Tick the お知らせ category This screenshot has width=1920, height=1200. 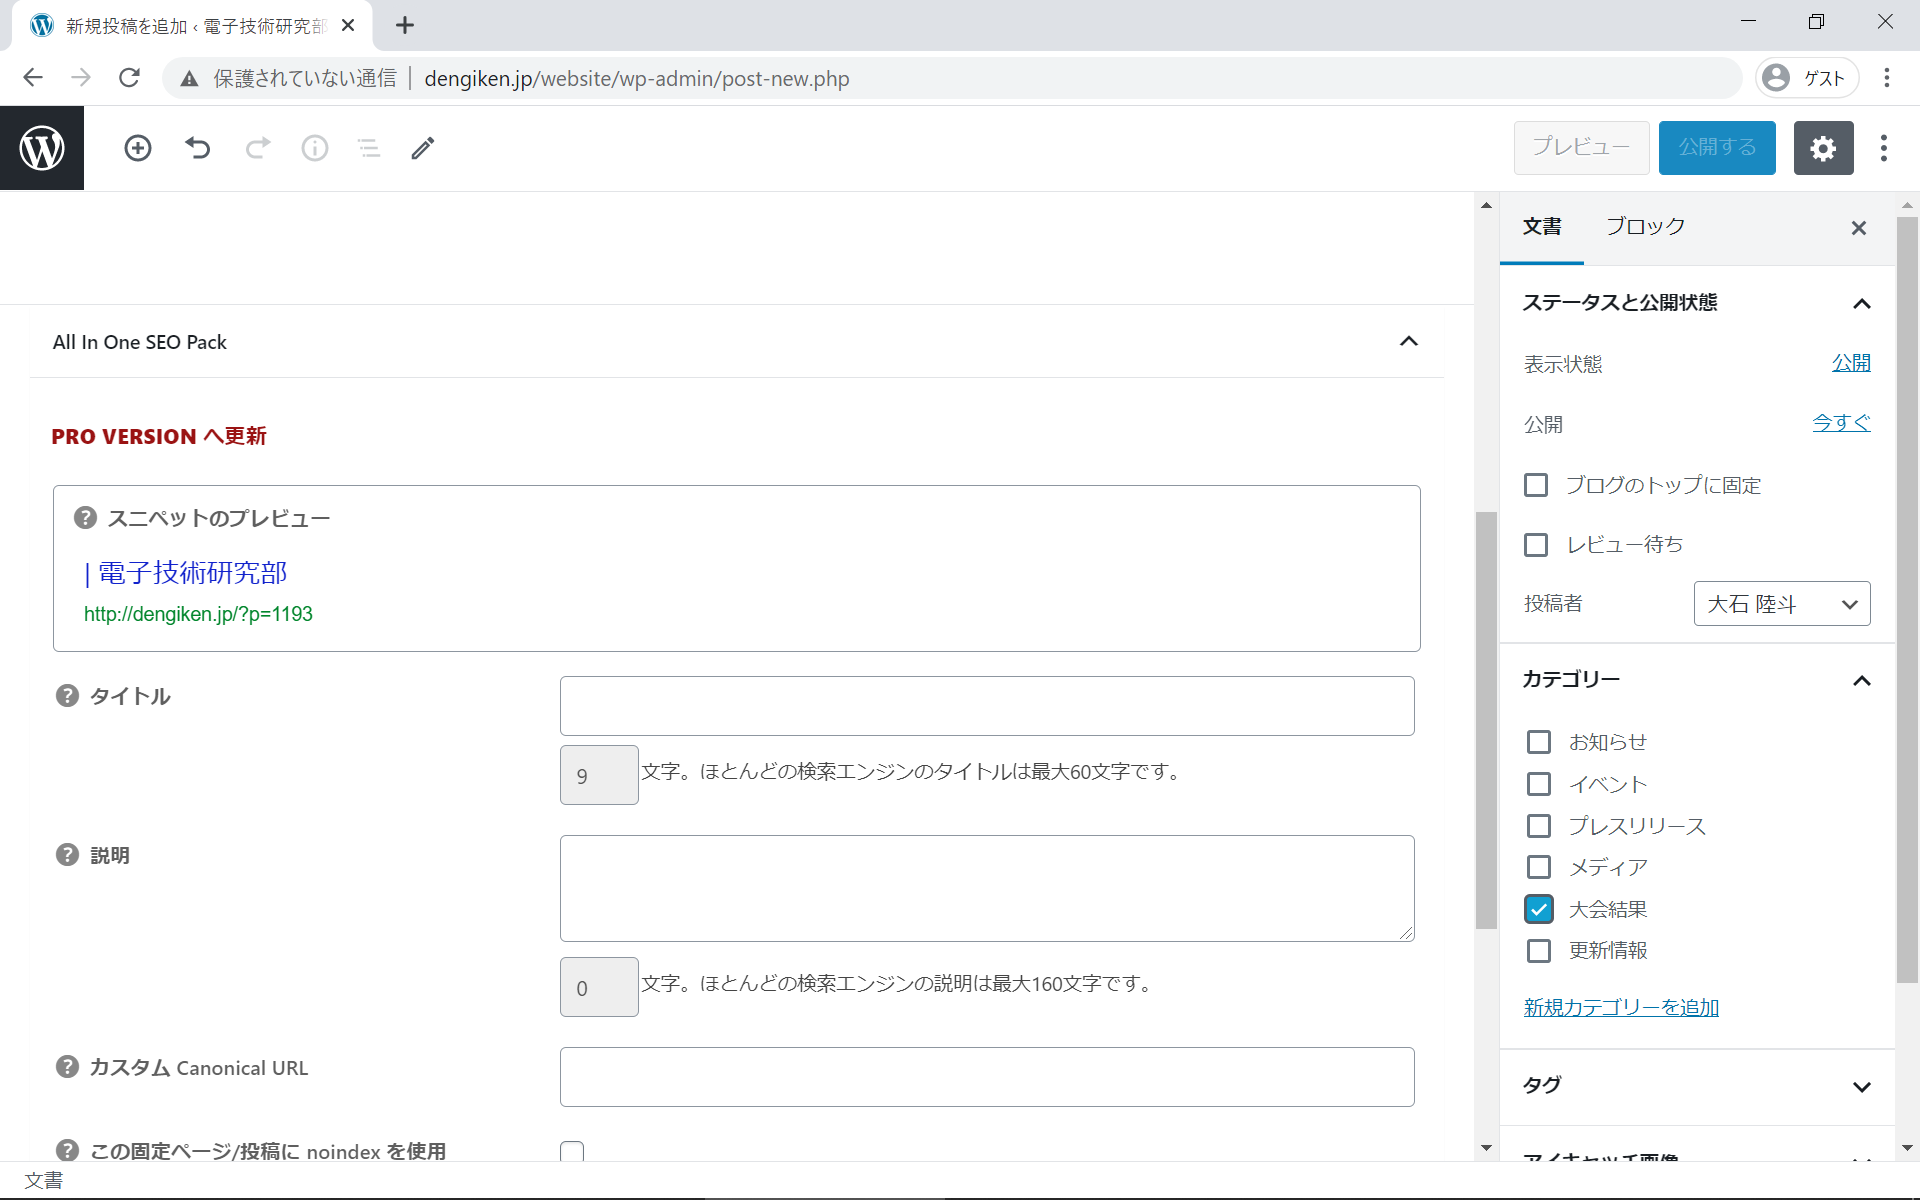tap(1539, 742)
